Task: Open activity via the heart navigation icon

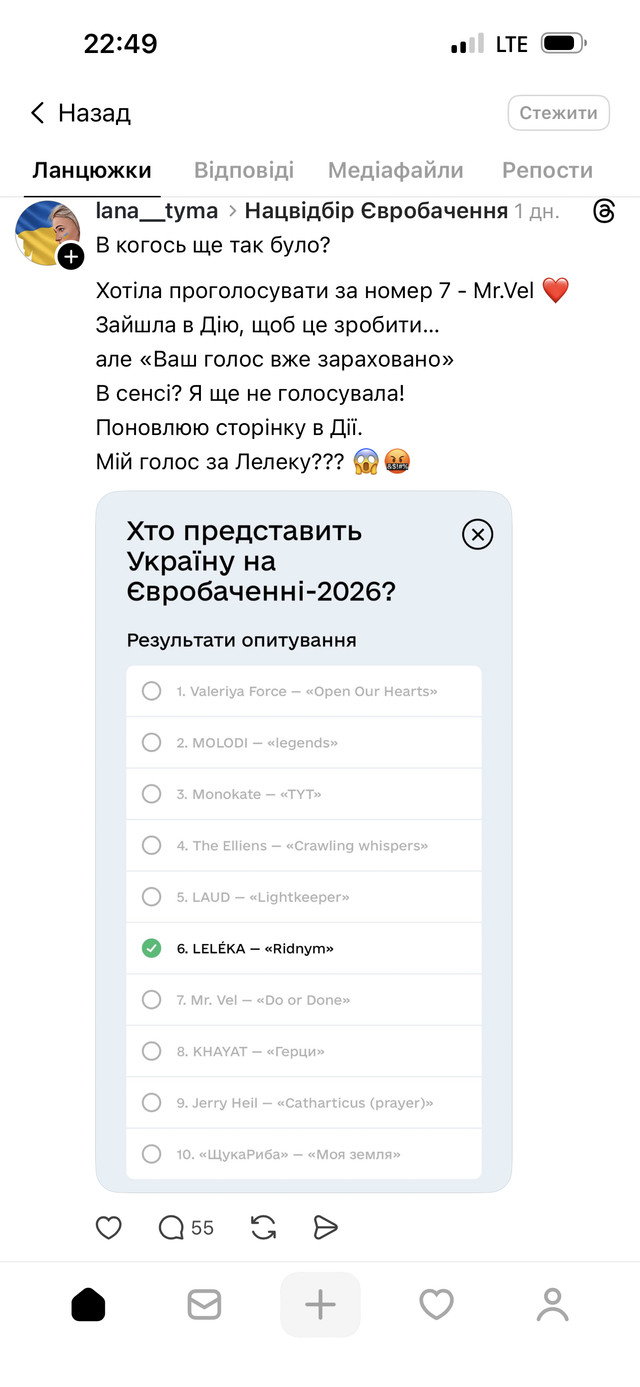Action: pos(436,1304)
